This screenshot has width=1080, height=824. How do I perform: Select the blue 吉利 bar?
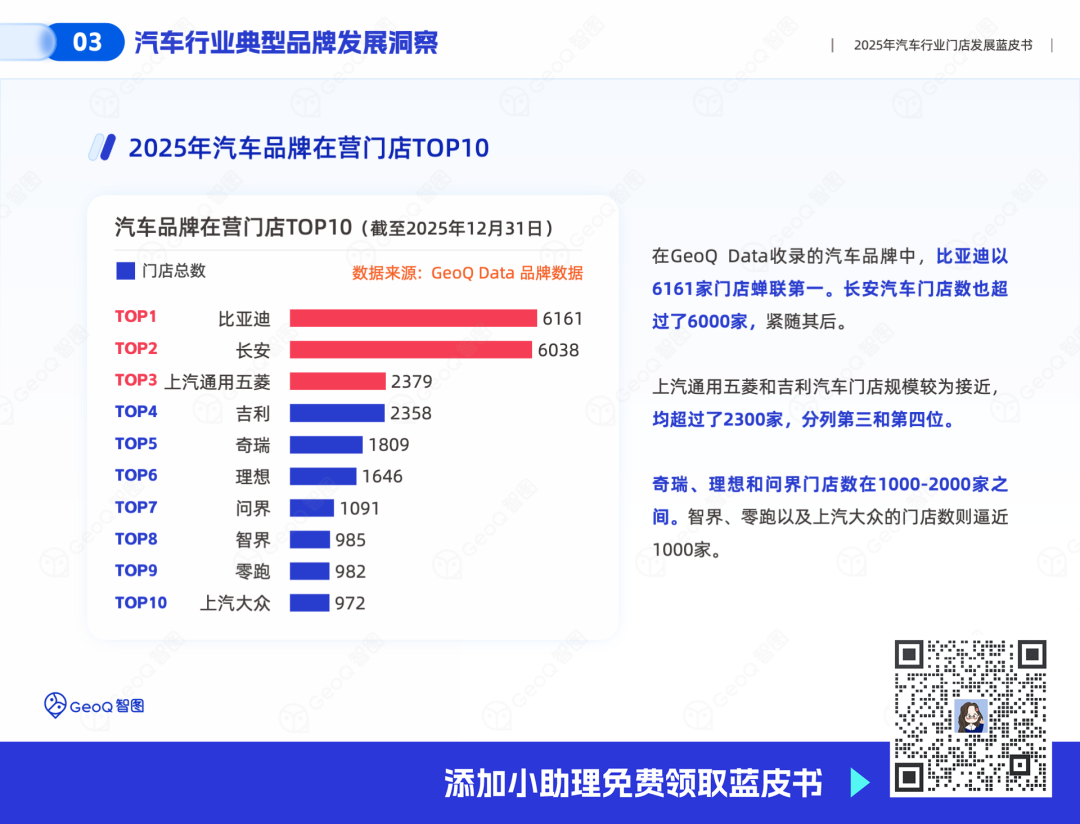337,413
